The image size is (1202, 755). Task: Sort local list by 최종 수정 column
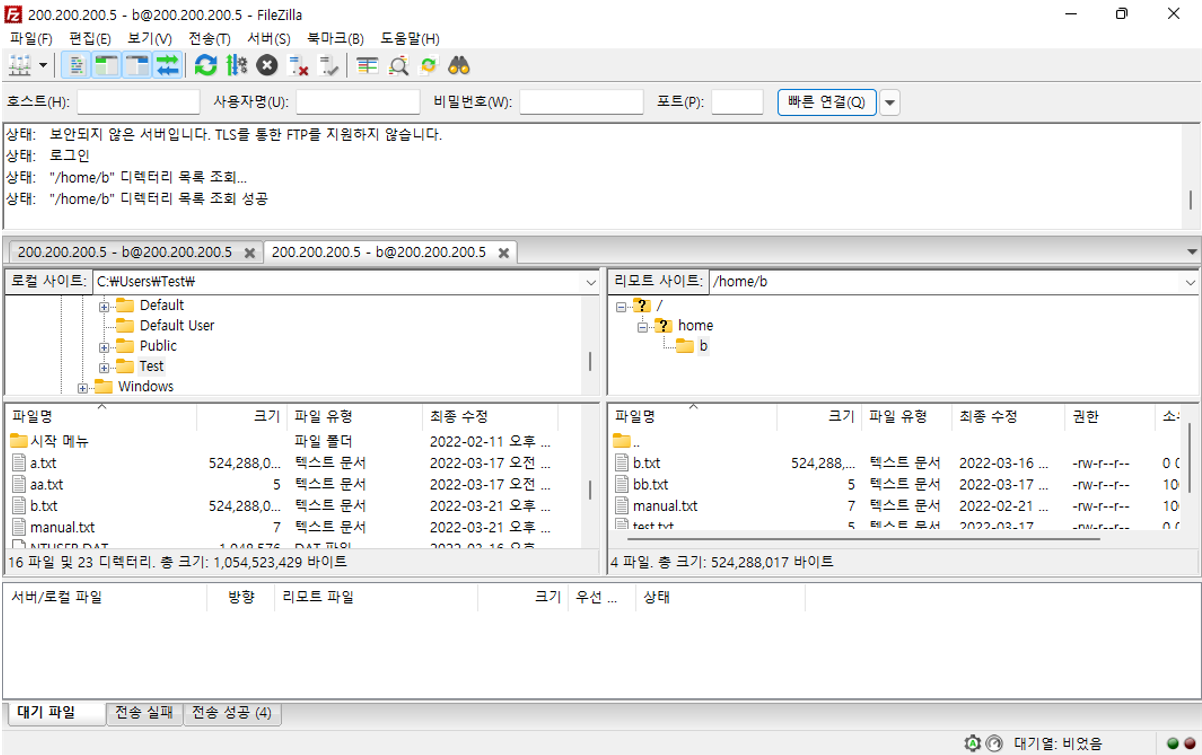point(490,416)
